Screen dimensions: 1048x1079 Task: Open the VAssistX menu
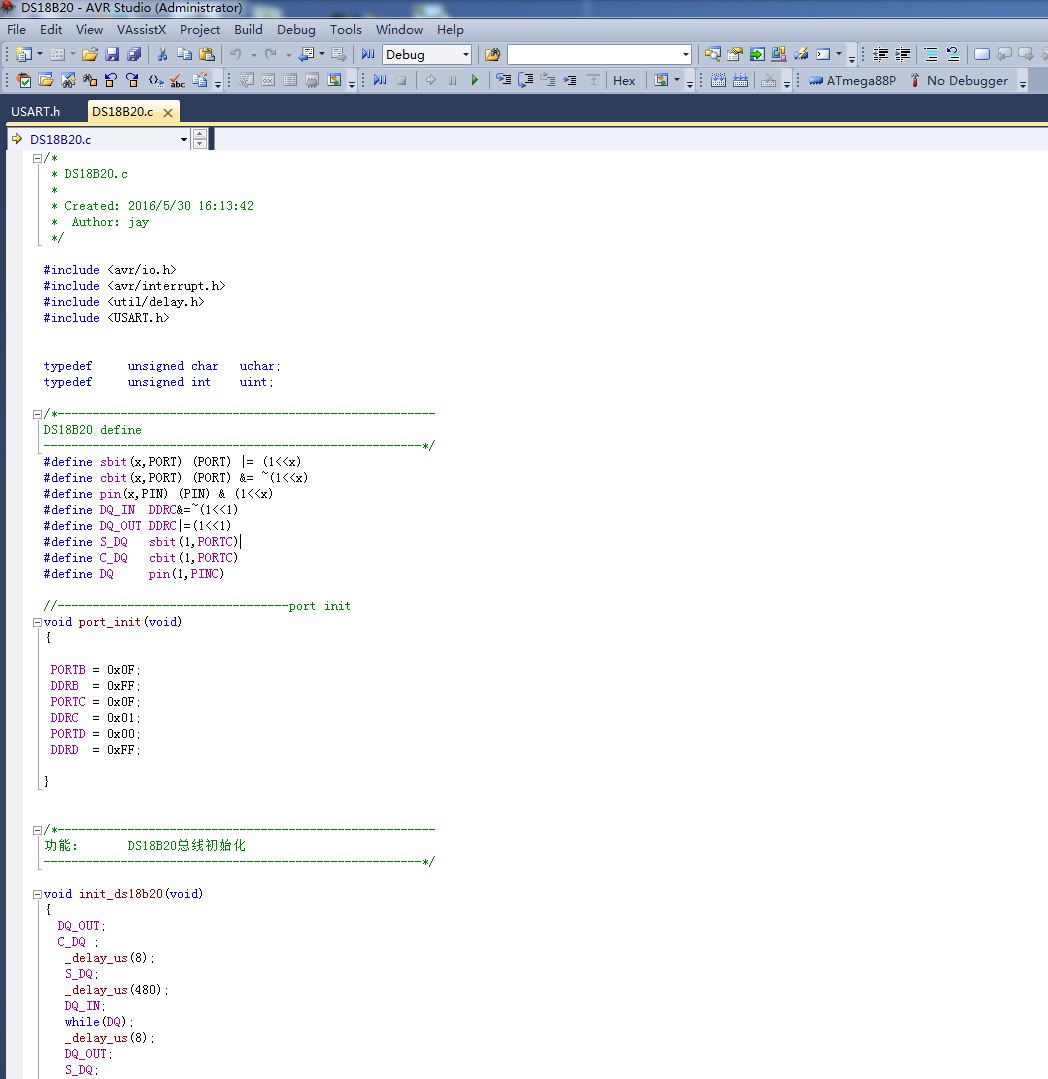(141, 30)
